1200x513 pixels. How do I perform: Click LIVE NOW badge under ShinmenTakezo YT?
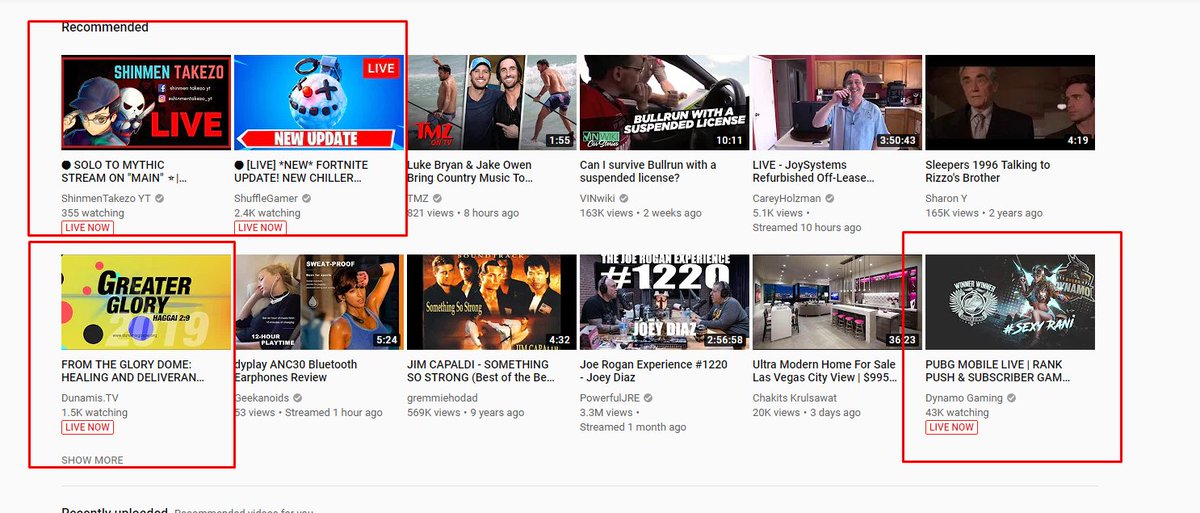click(x=87, y=227)
